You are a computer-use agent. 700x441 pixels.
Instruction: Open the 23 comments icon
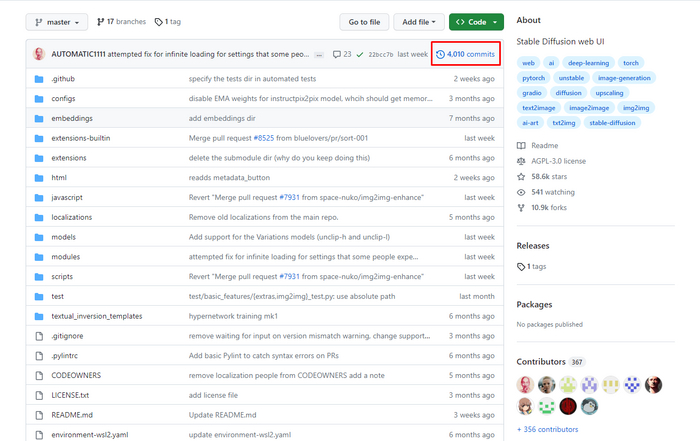click(x=342, y=54)
